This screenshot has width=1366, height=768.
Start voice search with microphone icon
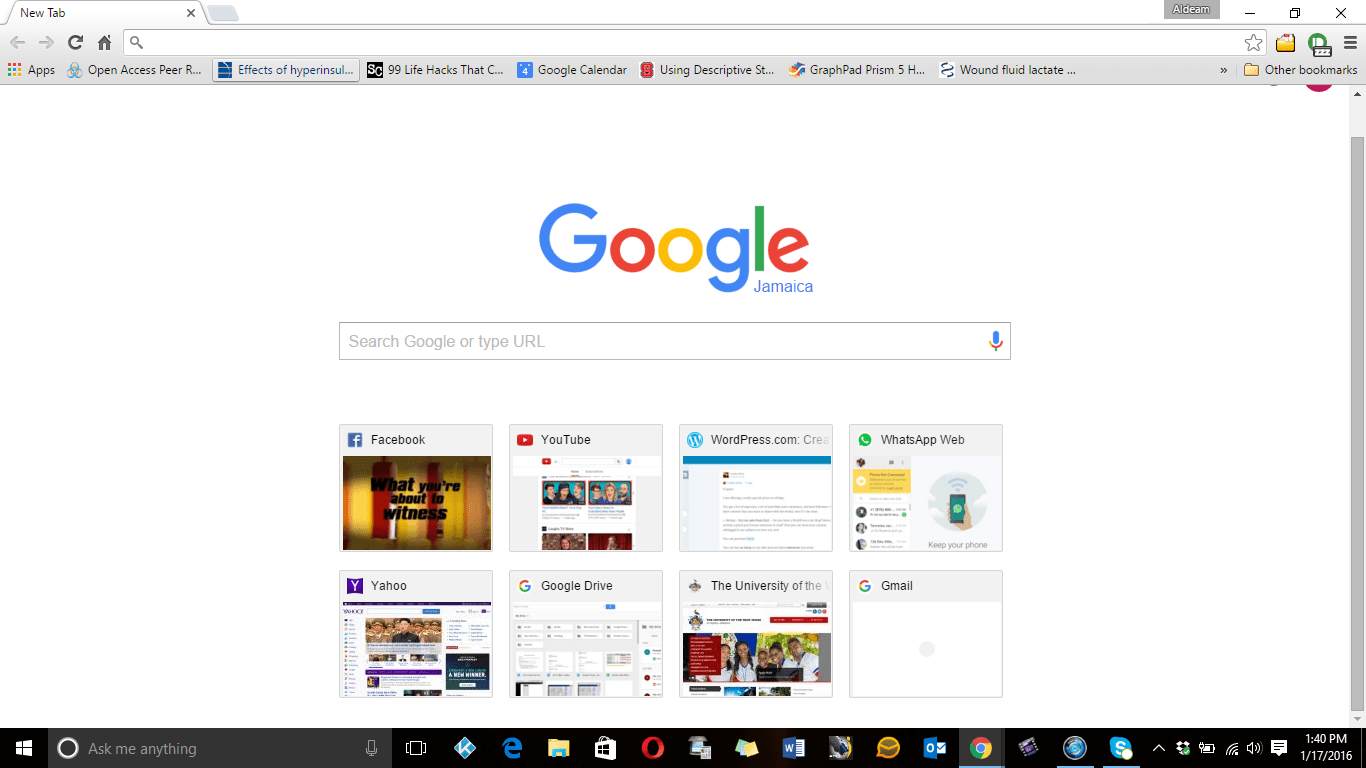tap(995, 341)
